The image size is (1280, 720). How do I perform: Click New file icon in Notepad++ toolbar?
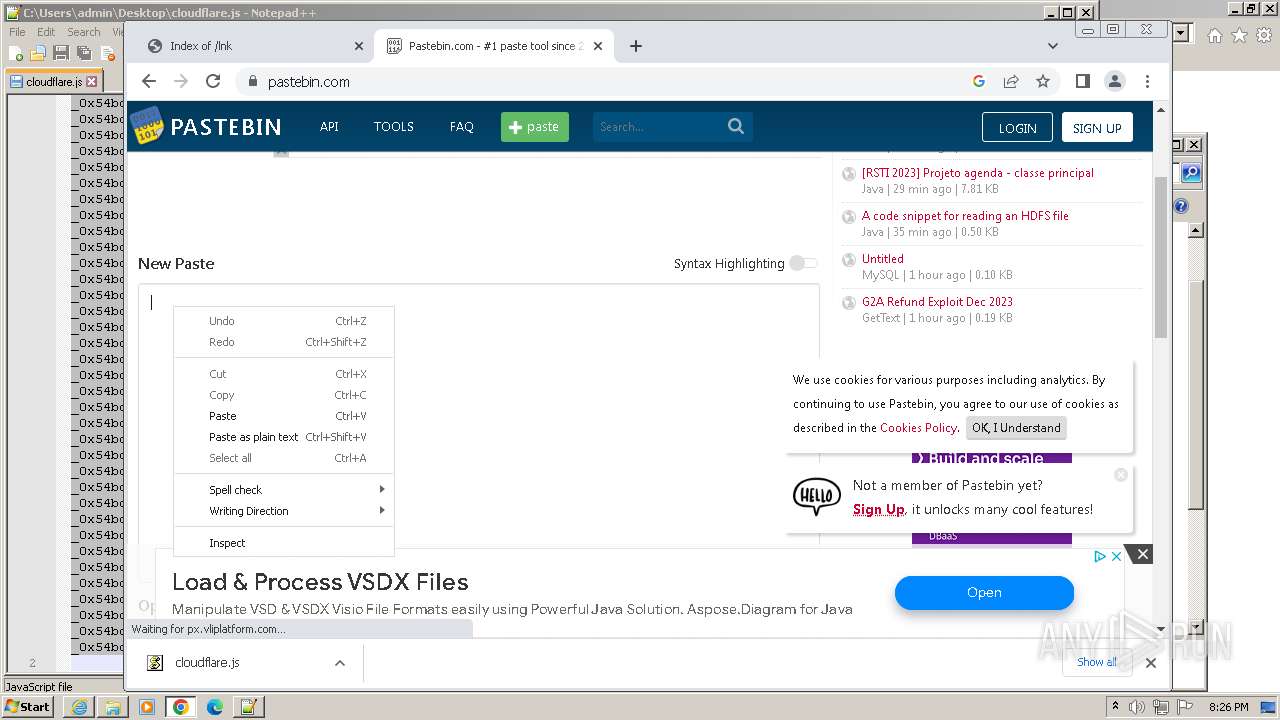click(x=16, y=53)
